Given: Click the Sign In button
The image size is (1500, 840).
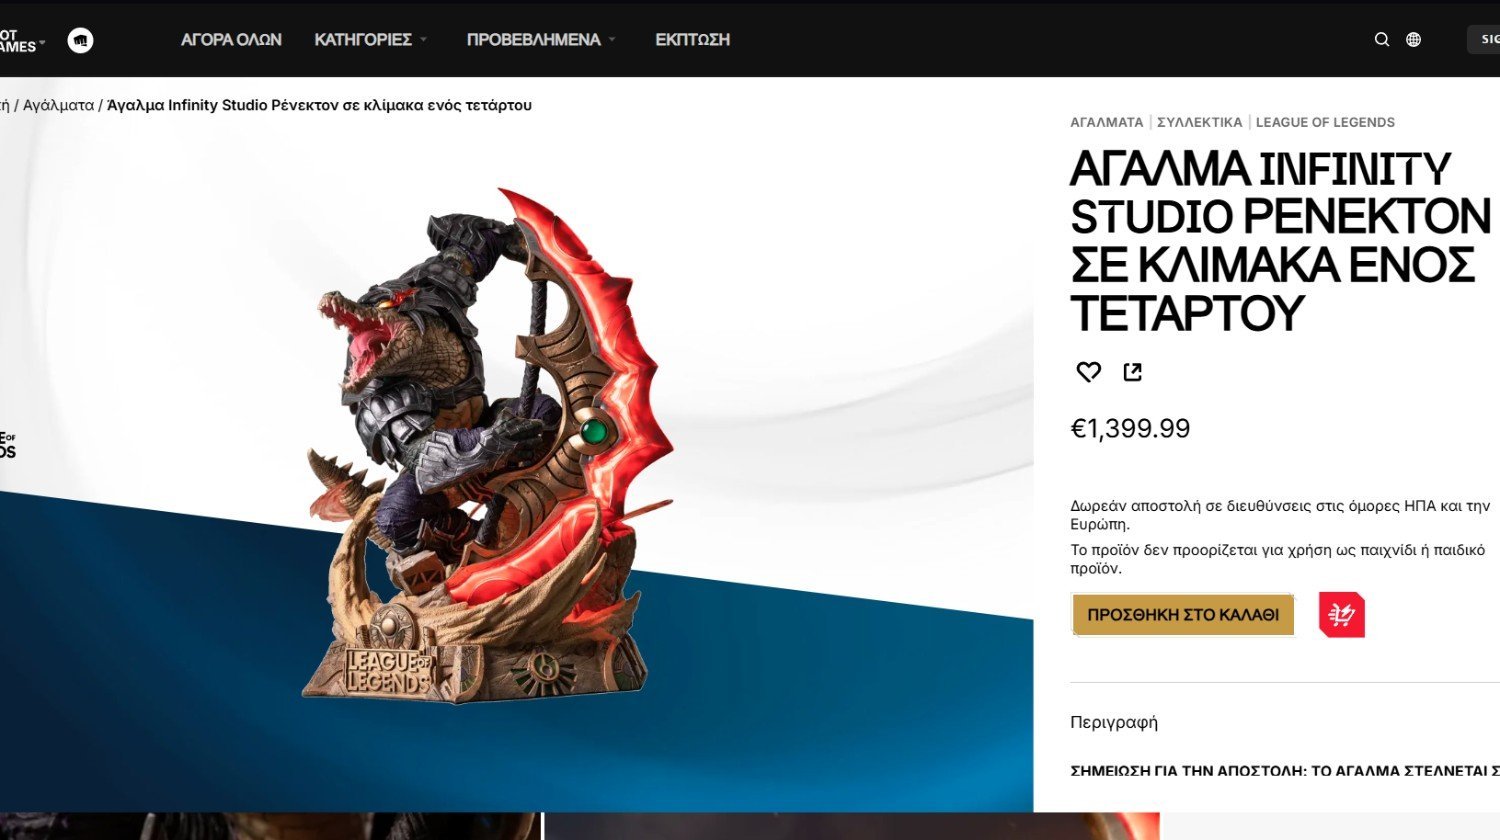Looking at the screenshot, I should point(1485,40).
